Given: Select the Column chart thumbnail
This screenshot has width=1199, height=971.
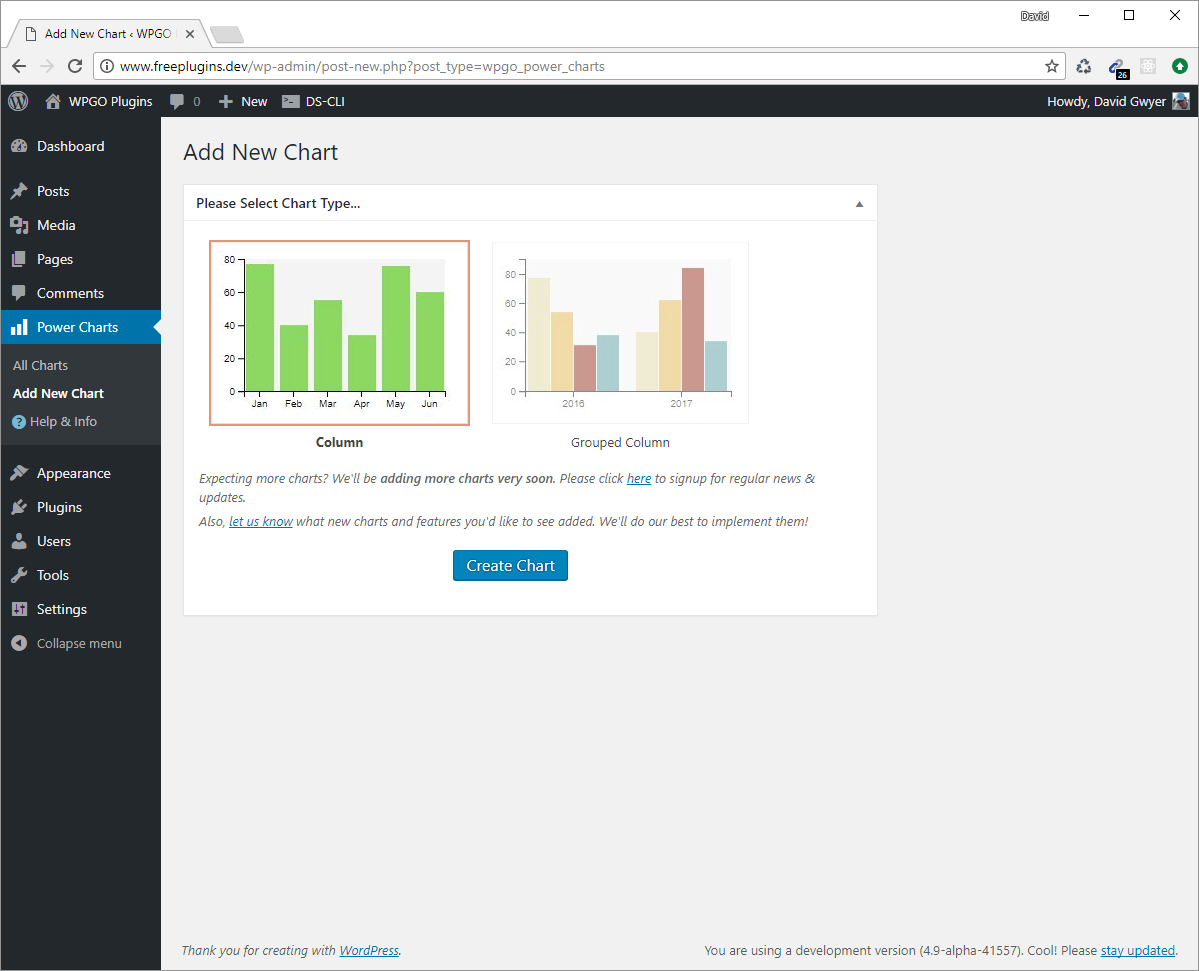Looking at the screenshot, I should coord(340,333).
